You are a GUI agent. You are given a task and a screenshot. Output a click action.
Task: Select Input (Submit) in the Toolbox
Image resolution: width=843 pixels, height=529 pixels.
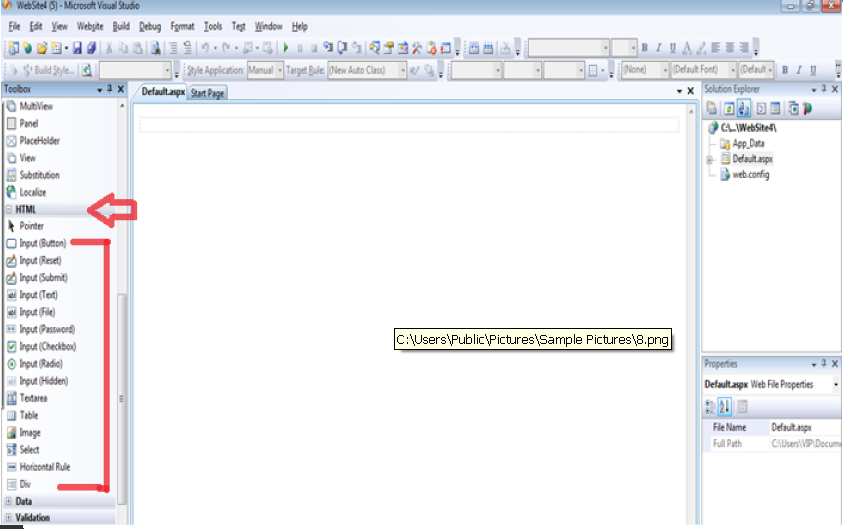coord(37,278)
